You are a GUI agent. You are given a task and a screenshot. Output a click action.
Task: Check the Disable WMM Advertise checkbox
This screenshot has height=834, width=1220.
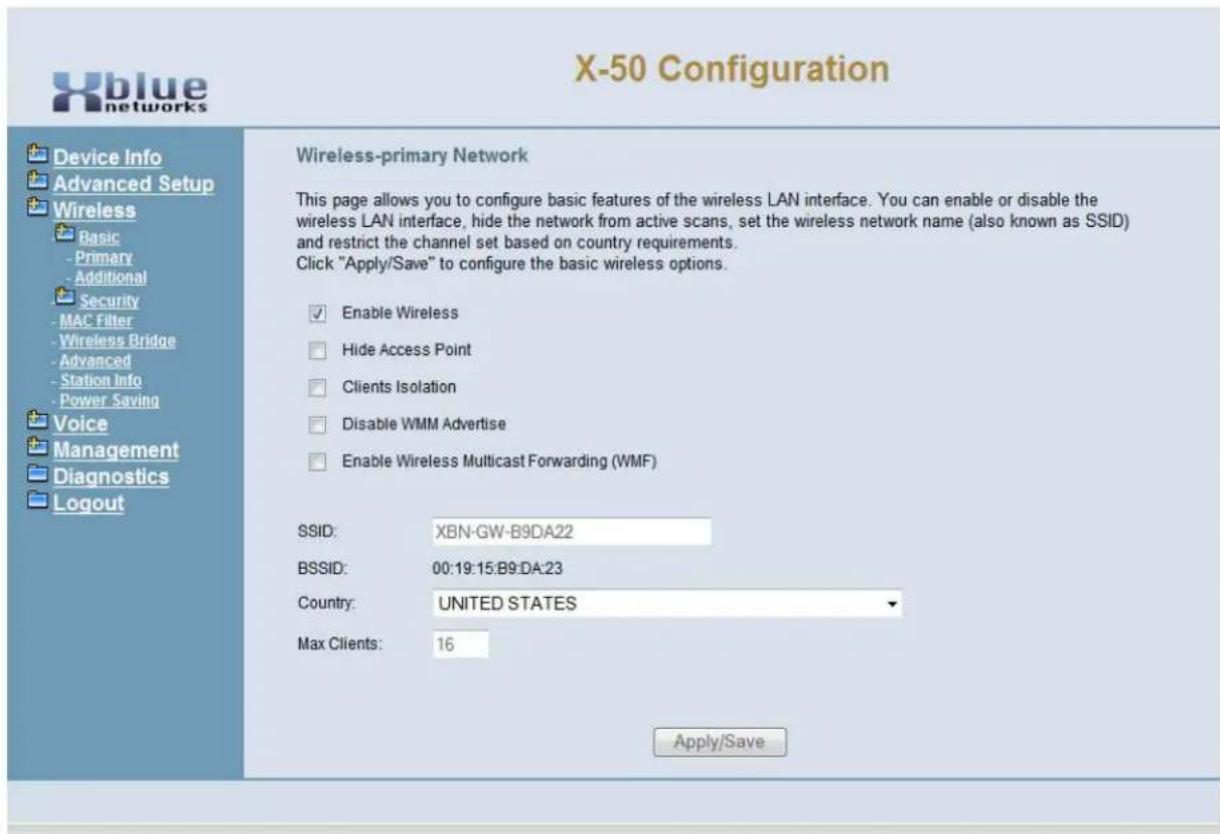[x=317, y=425]
